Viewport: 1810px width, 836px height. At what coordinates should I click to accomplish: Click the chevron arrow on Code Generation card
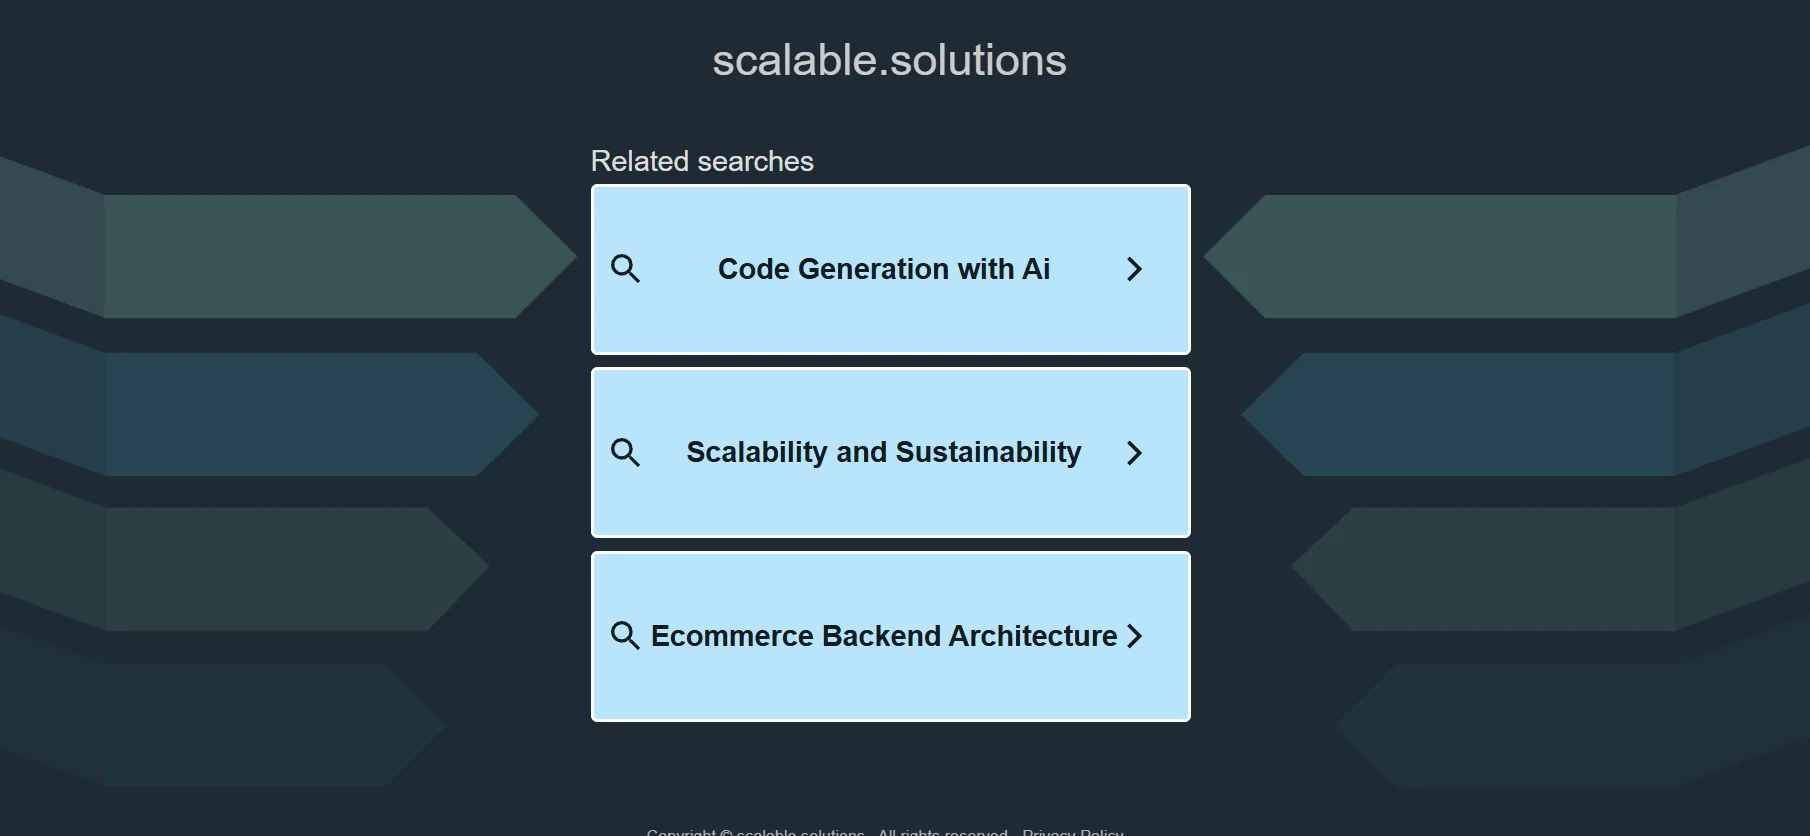[1134, 269]
